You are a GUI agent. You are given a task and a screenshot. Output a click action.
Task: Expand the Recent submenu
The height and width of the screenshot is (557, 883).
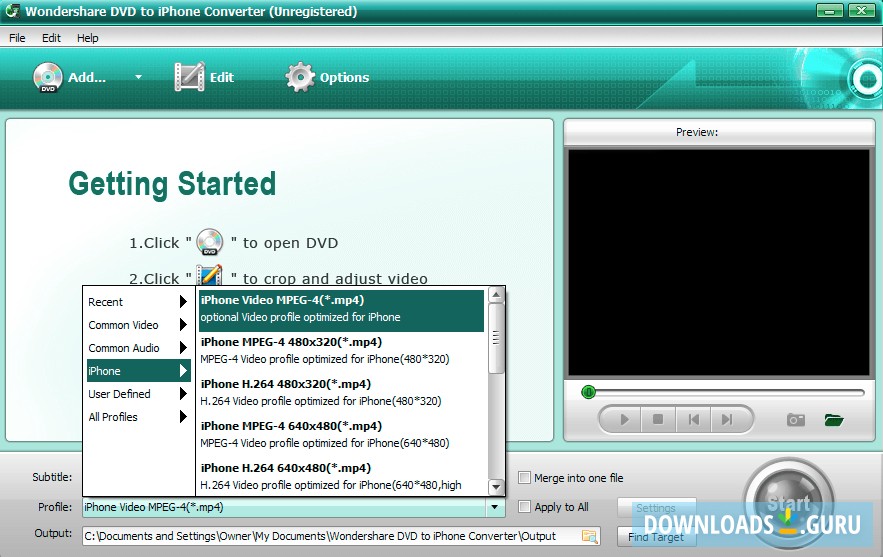137,302
